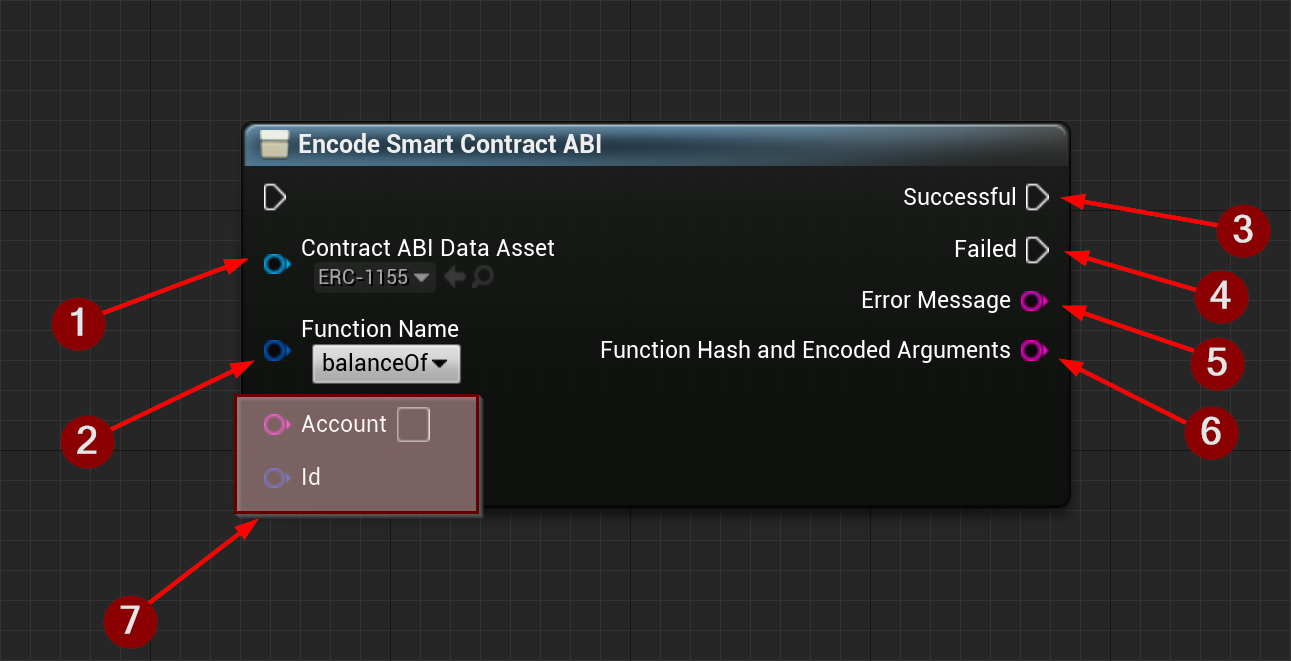Click the empty Account value field
The image size is (1291, 661).
click(x=413, y=424)
